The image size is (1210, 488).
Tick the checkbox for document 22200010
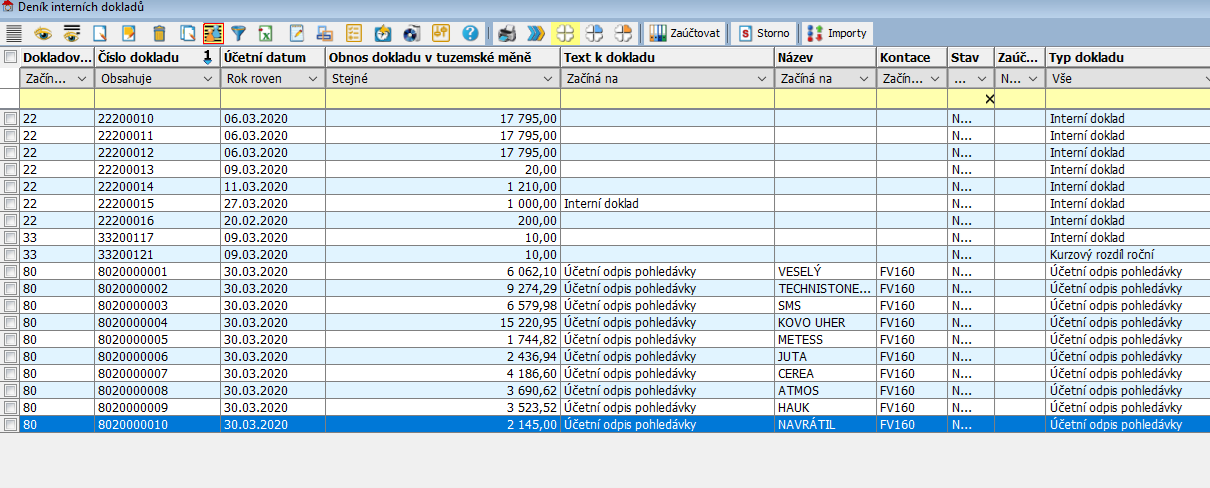10,119
